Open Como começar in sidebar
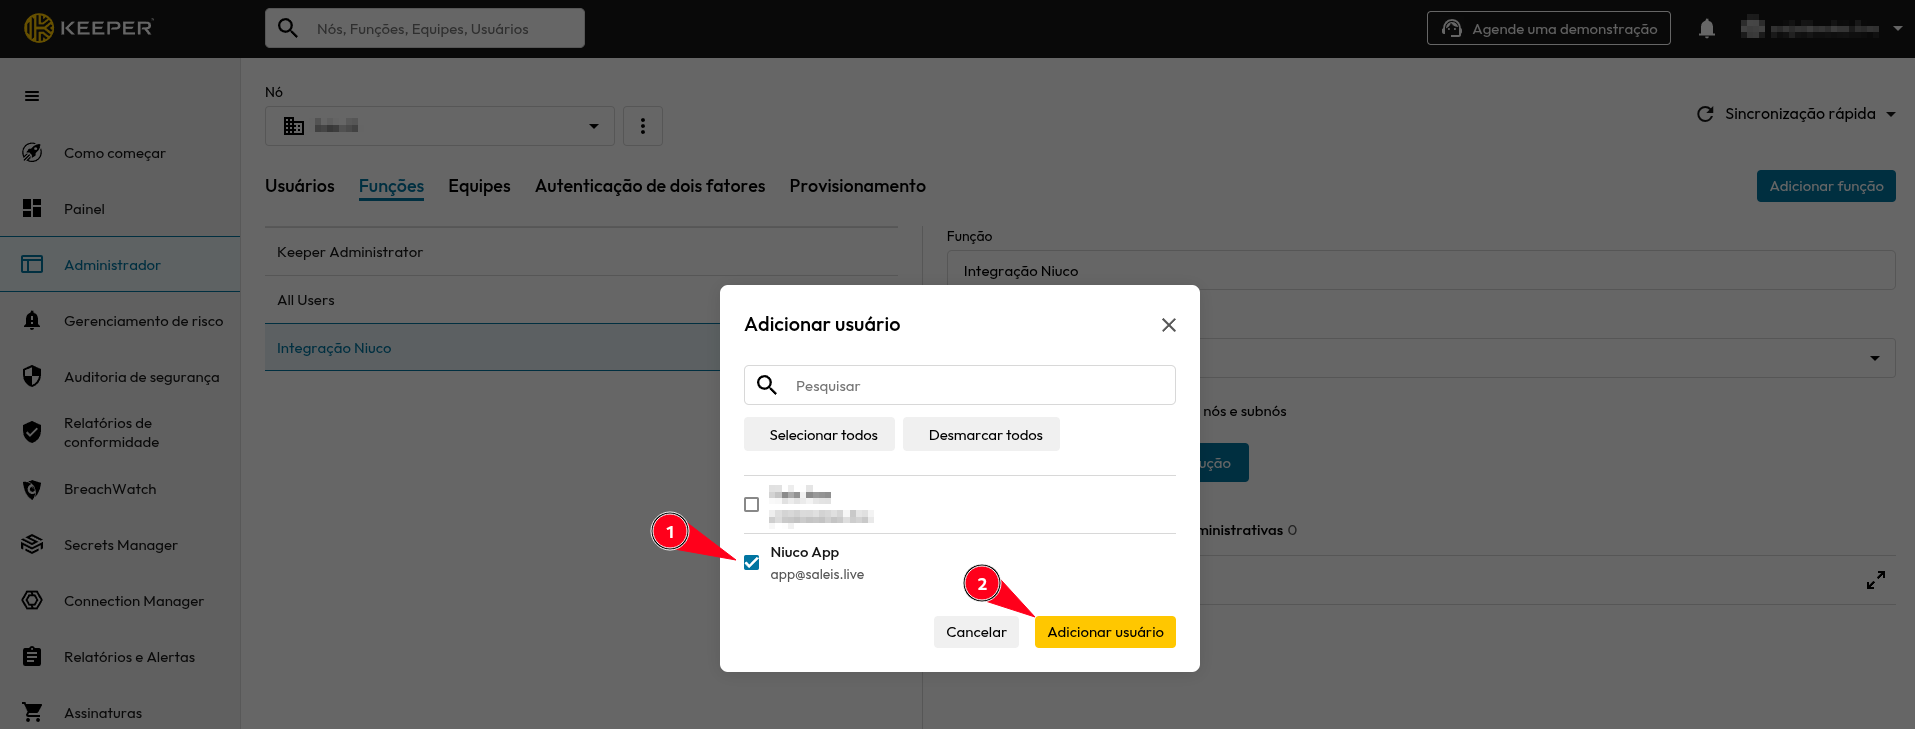The width and height of the screenshot is (1915, 729). pyautogui.click(x=120, y=153)
